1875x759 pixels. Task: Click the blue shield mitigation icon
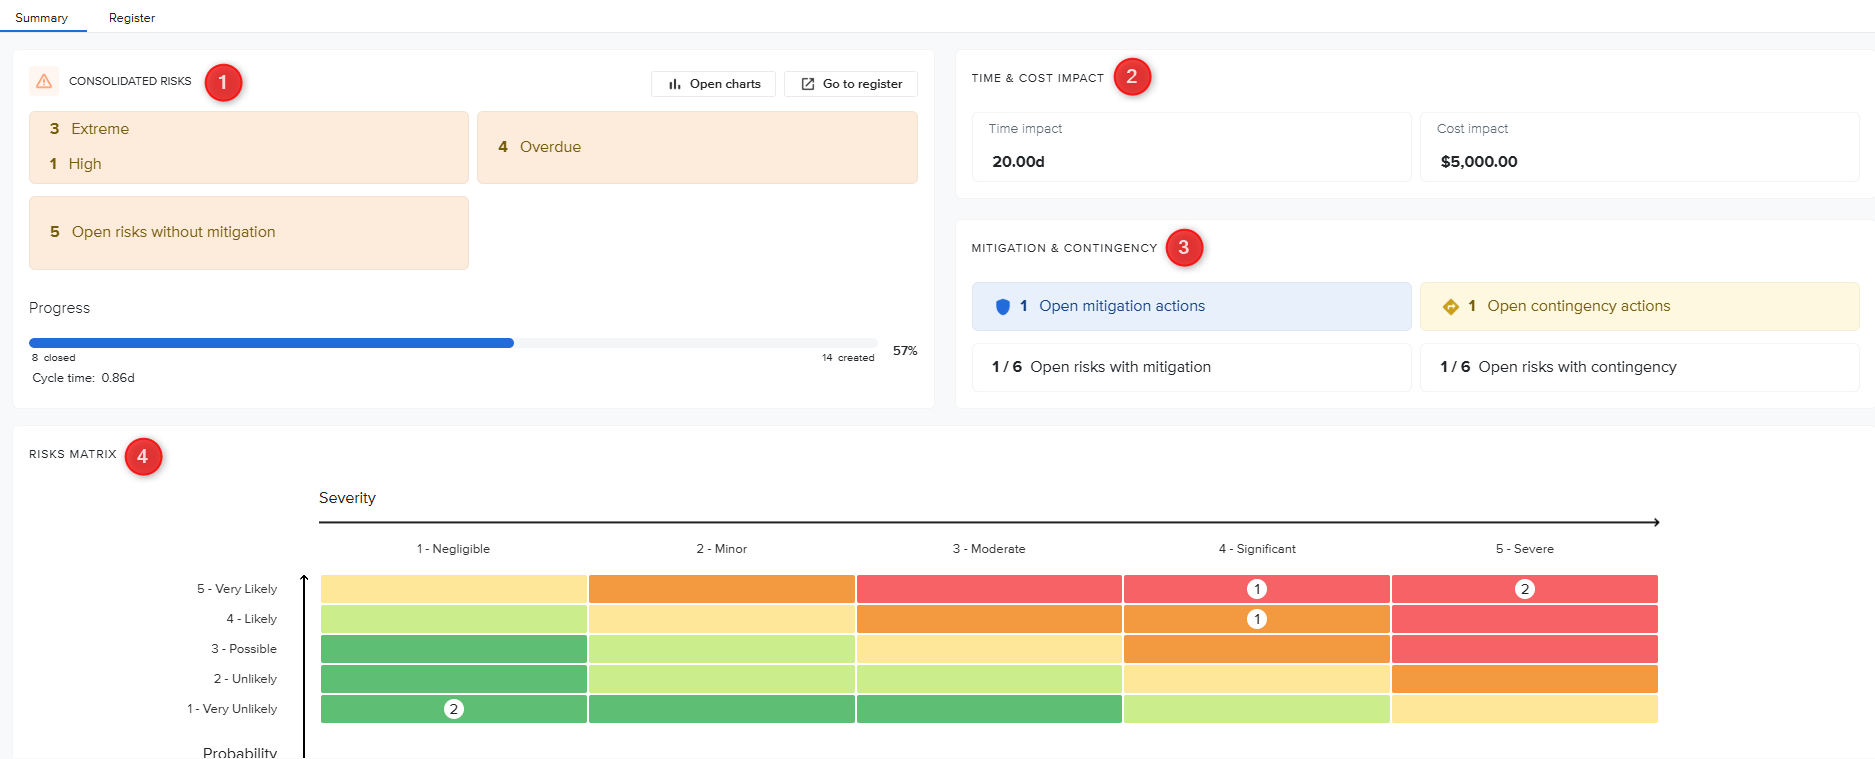(1003, 307)
